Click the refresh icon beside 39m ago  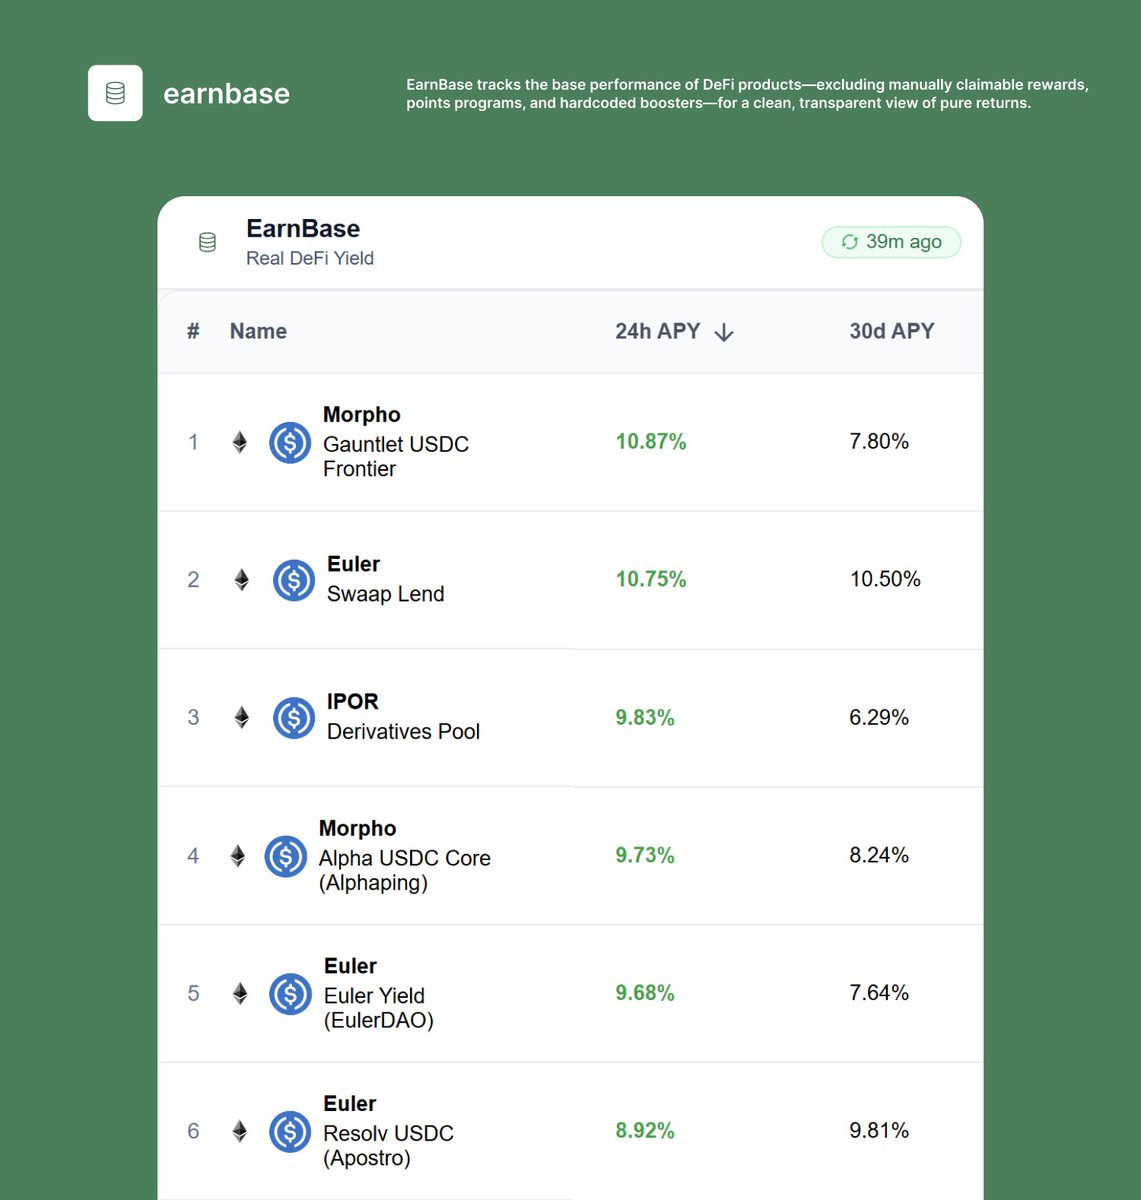[x=850, y=242]
